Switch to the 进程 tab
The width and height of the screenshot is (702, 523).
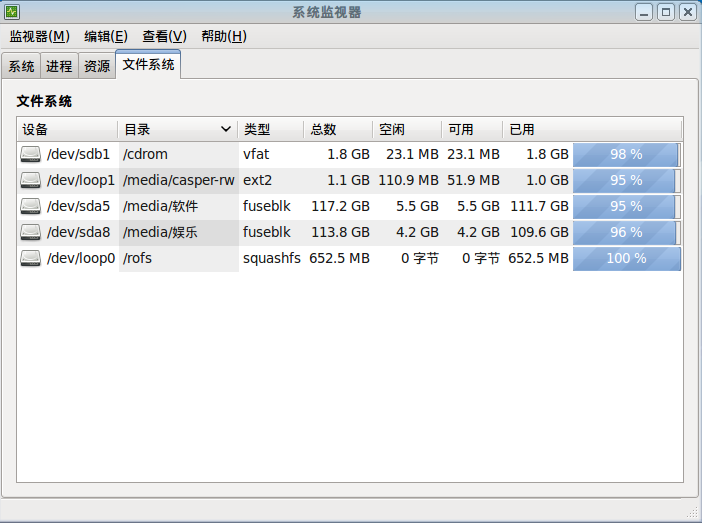click(x=59, y=66)
